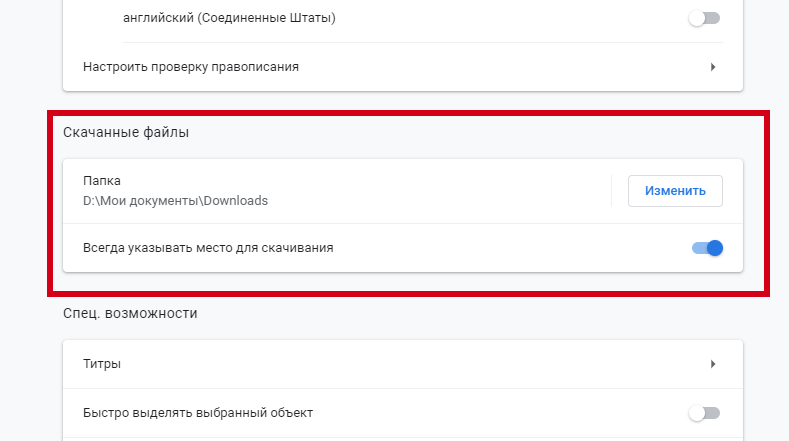Click blank area under Скачанные файлы card

tap(400, 283)
